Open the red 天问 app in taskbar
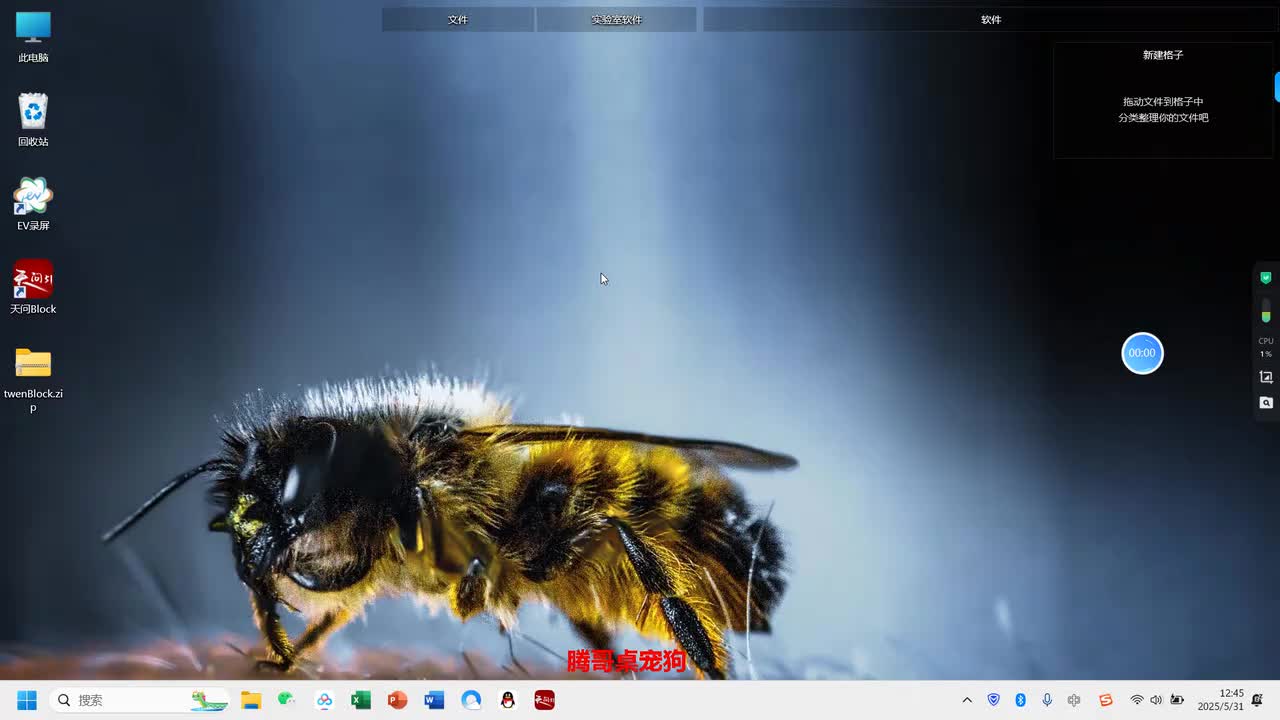The image size is (1280, 720). (544, 700)
